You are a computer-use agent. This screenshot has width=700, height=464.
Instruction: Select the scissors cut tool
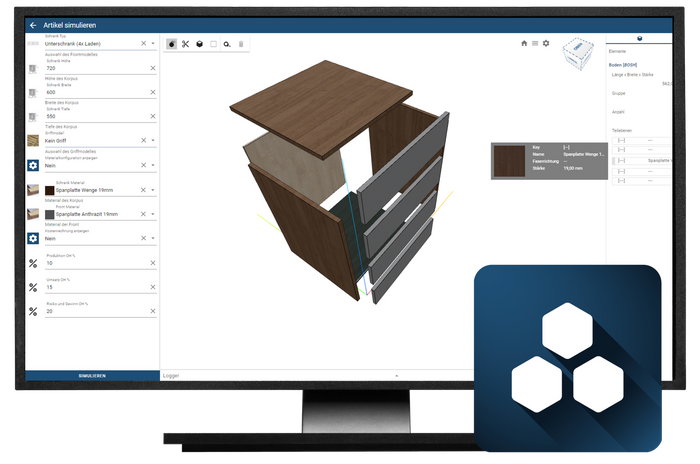185,44
